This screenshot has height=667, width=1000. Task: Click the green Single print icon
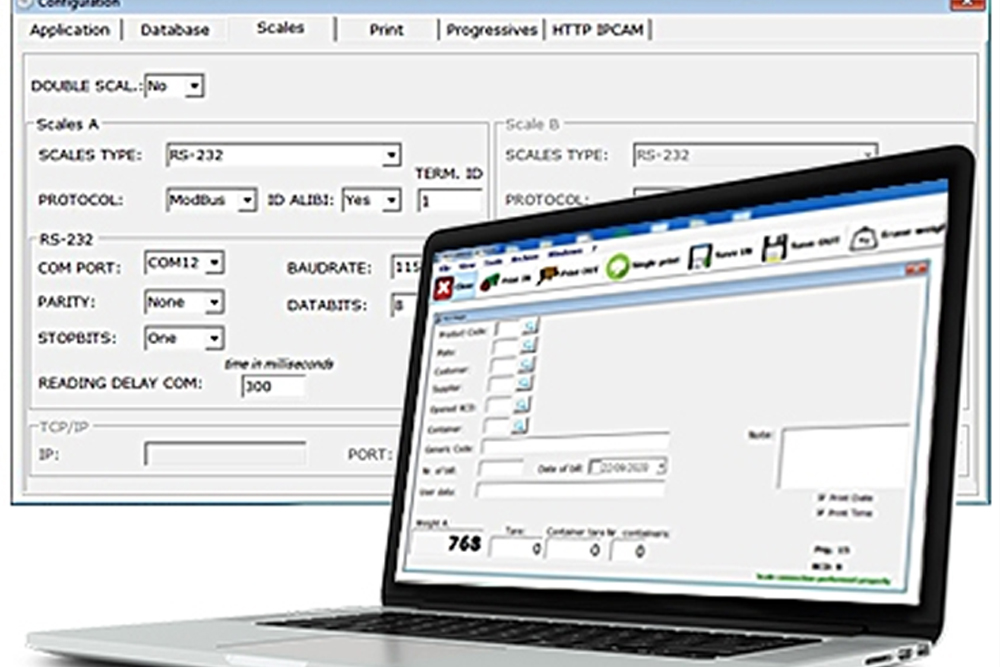(620, 267)
